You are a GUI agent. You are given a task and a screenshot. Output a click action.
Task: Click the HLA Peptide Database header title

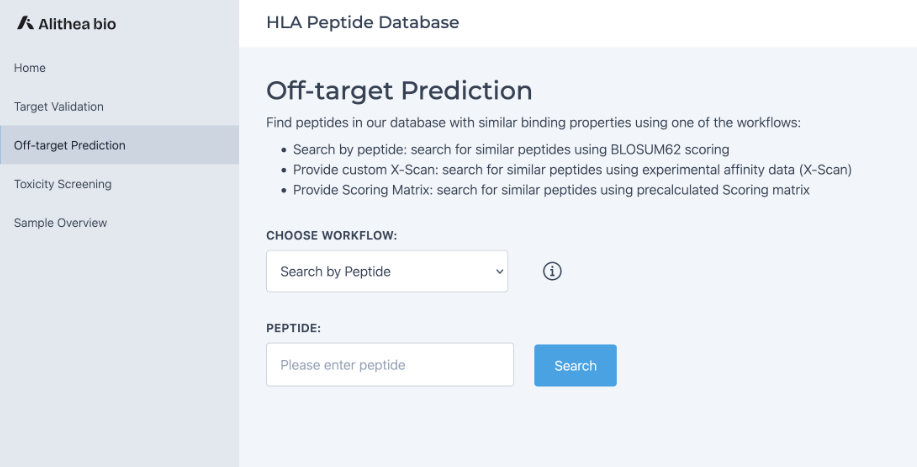point(362,22)
